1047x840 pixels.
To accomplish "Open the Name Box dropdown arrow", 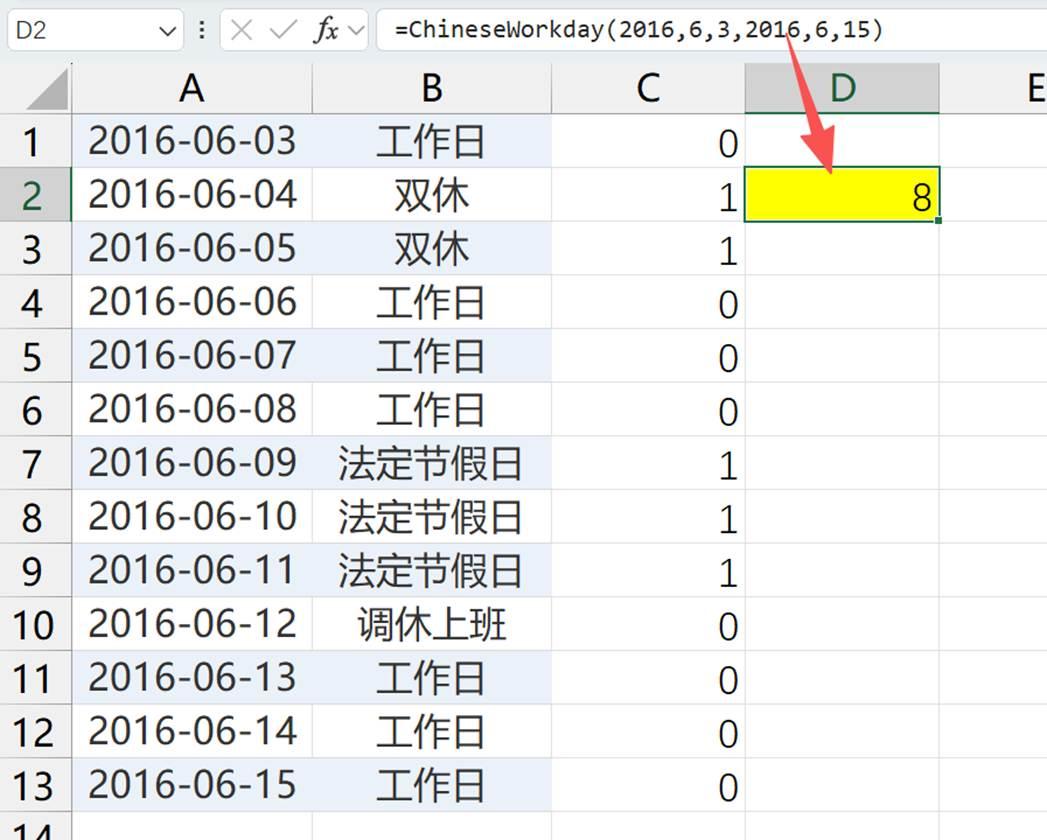I will pos(167,31).
